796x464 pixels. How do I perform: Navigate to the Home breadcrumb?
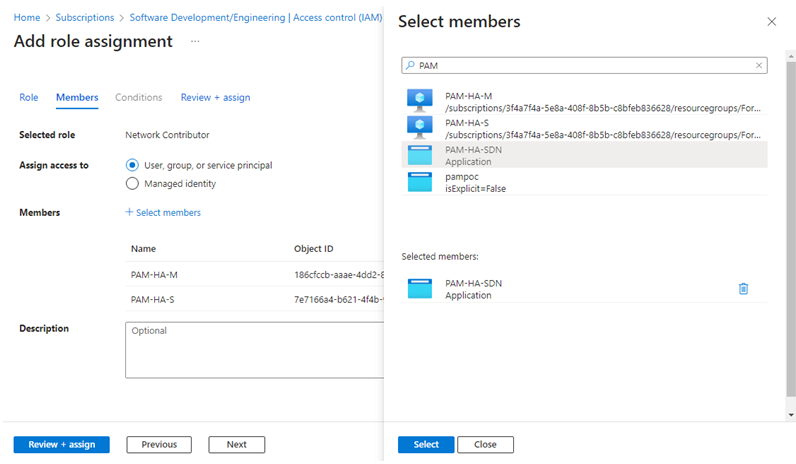pyautogui.click(x=27, y=17)
